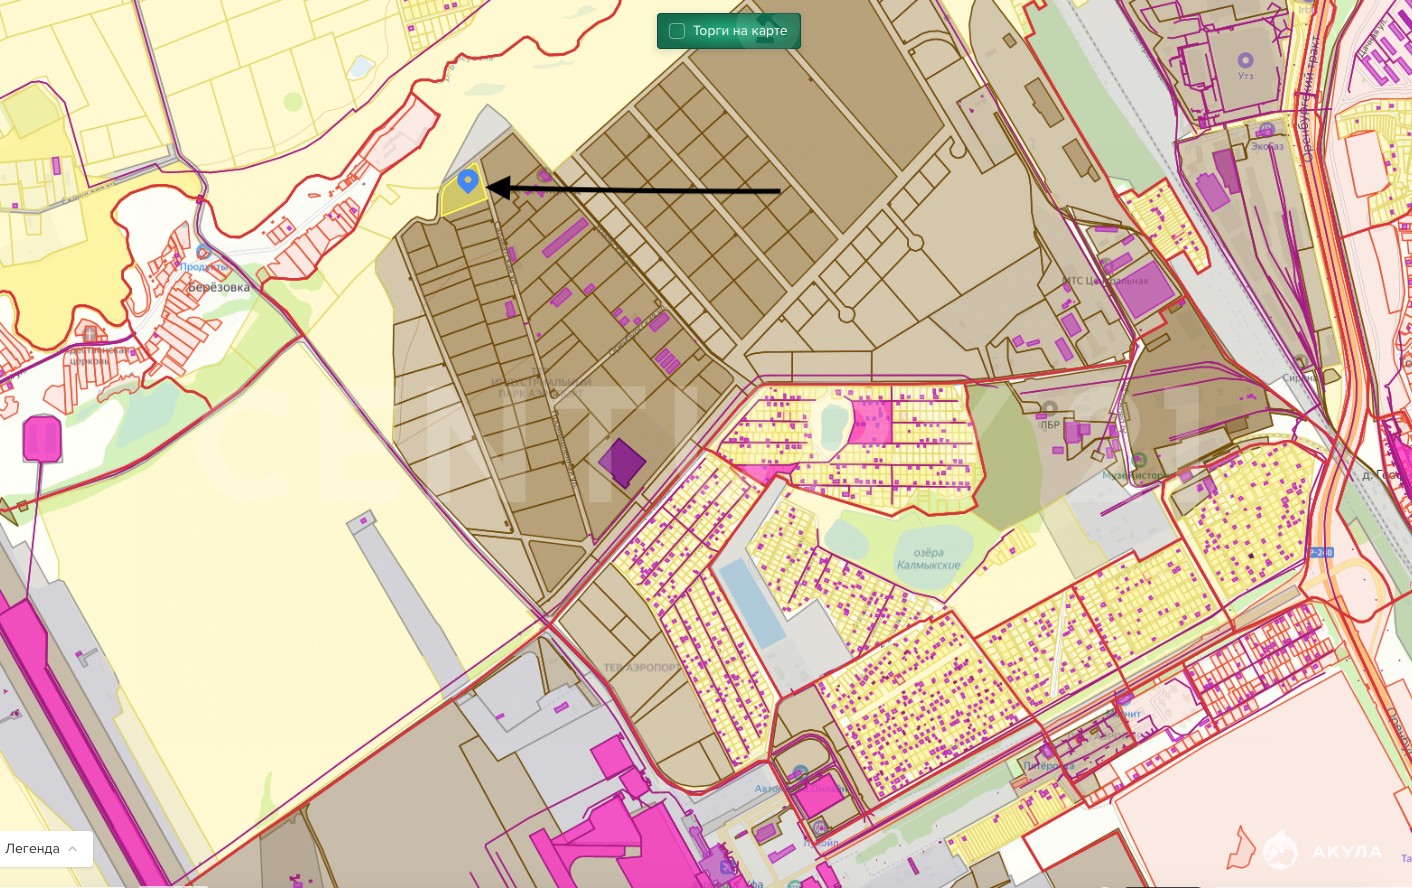Expand the Легенда panel chevron
The image size is (1412, 888).
73,849
